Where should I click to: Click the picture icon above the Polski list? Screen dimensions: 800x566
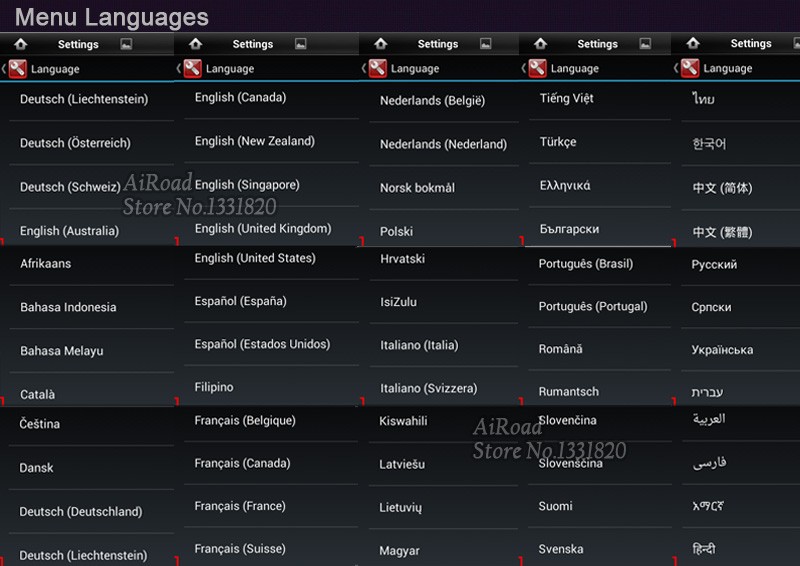485,44
